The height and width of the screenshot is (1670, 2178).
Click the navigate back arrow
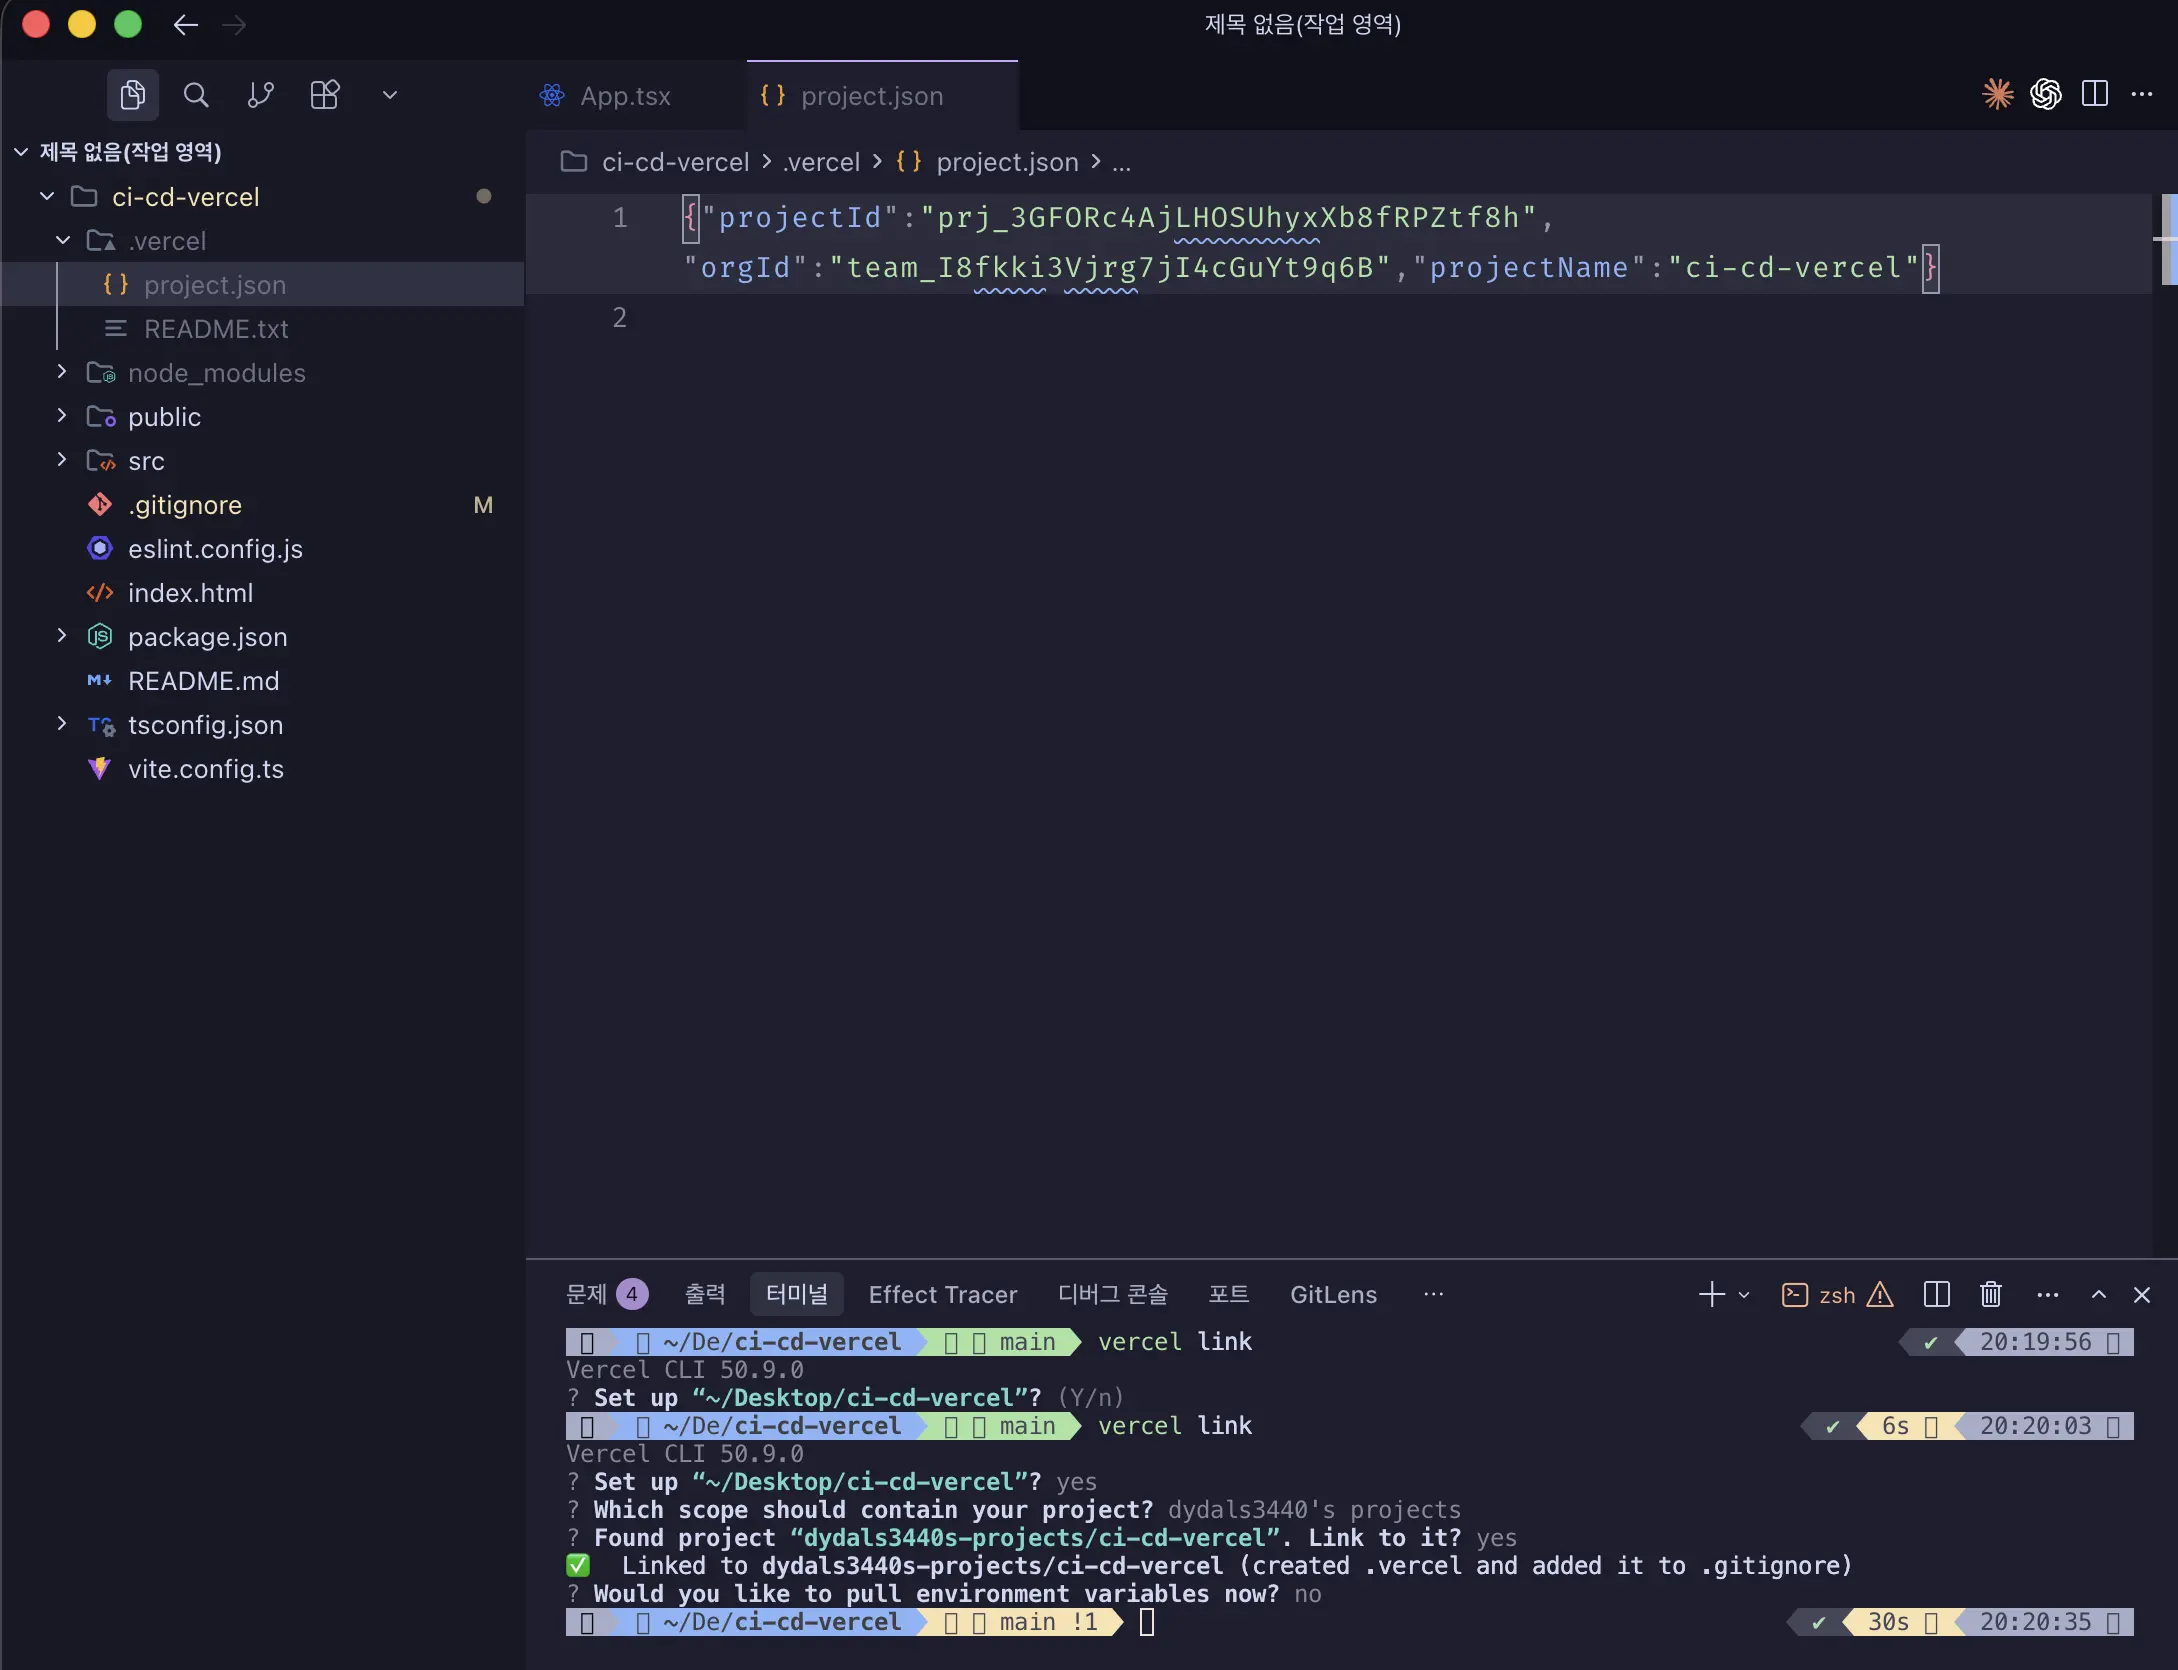[185, 25]
